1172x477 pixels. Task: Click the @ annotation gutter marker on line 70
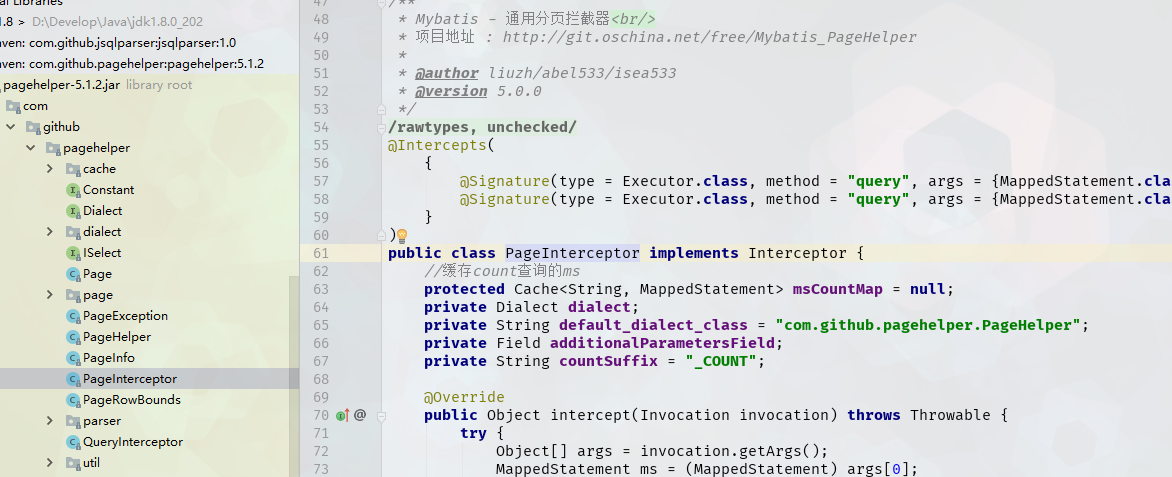pyautogui.click(x=360, y=415)
